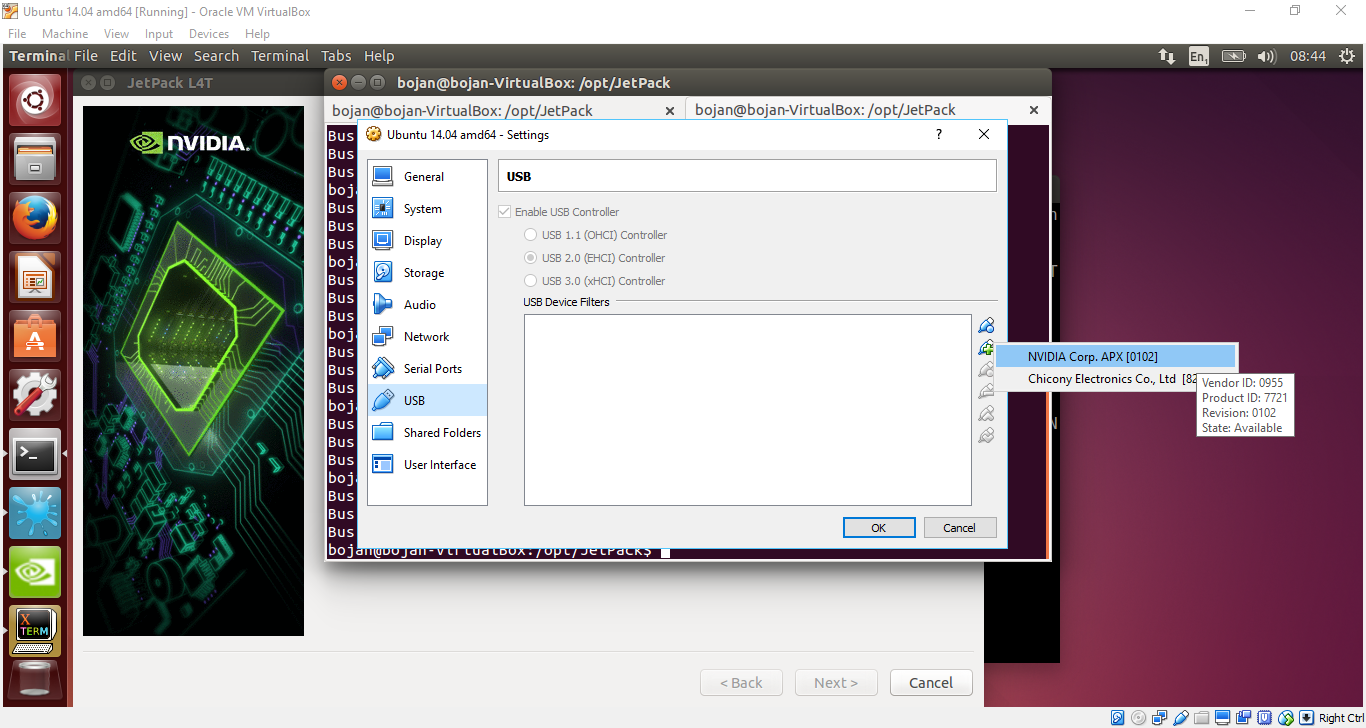Open the volume menu in top panel

(x=1267, y=56)
